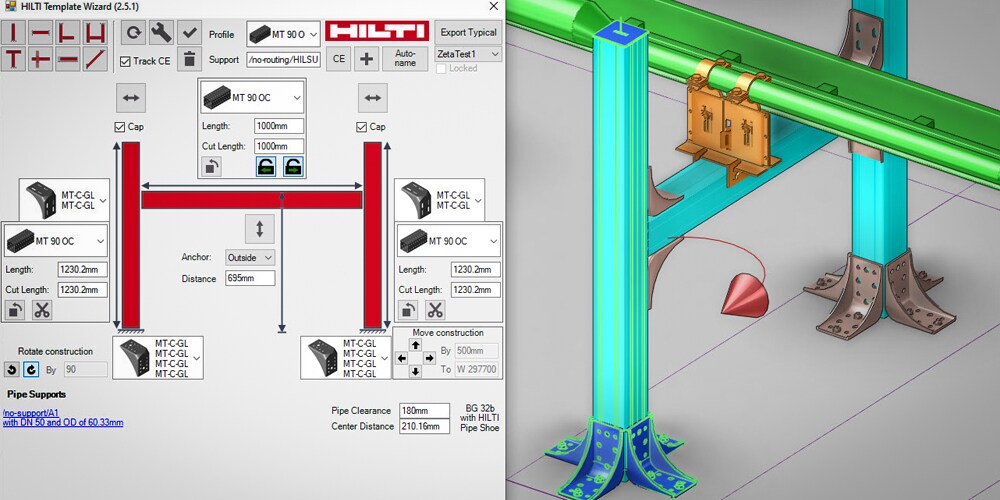Screen dimensions: 1000x500
Task: Click rotate icon in top beam panel
Action: [211, 167]
